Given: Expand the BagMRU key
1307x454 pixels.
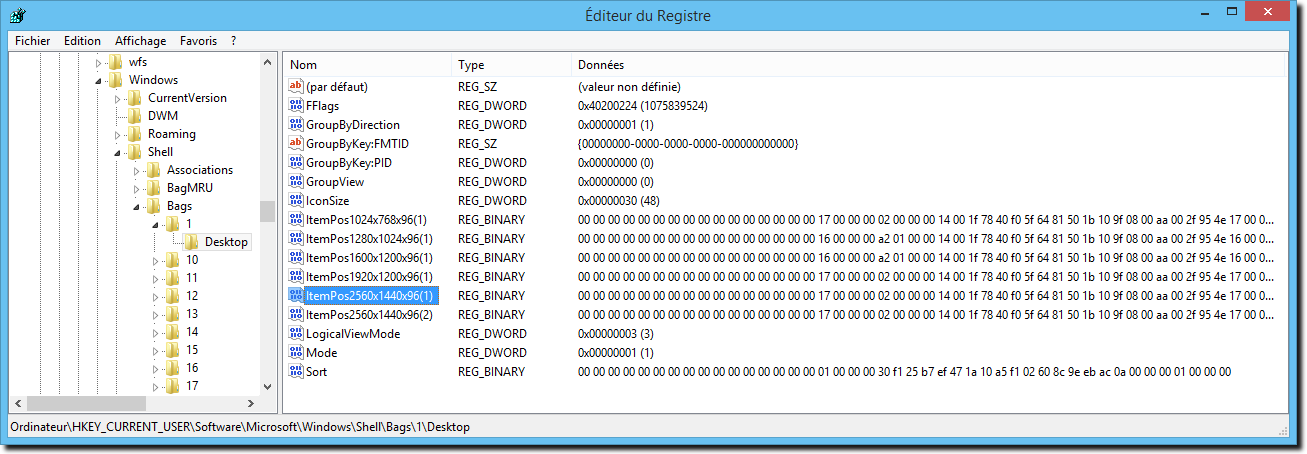Looking at the screenshot, I should (137, 189).
